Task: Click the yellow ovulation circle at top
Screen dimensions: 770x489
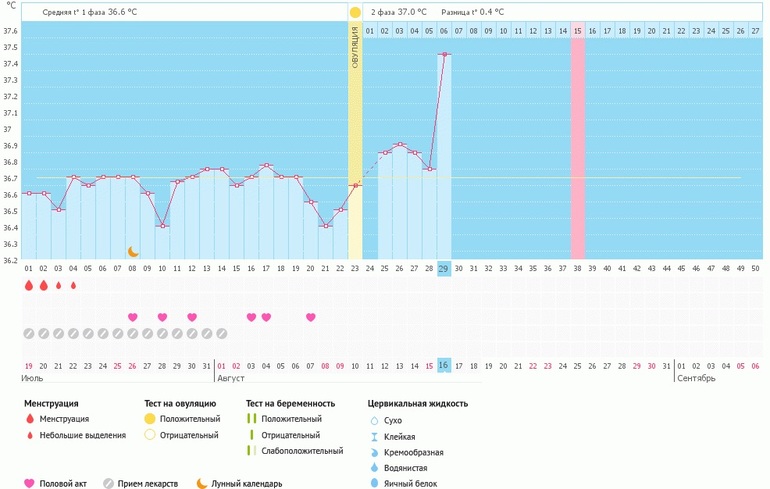Action: 355,12
